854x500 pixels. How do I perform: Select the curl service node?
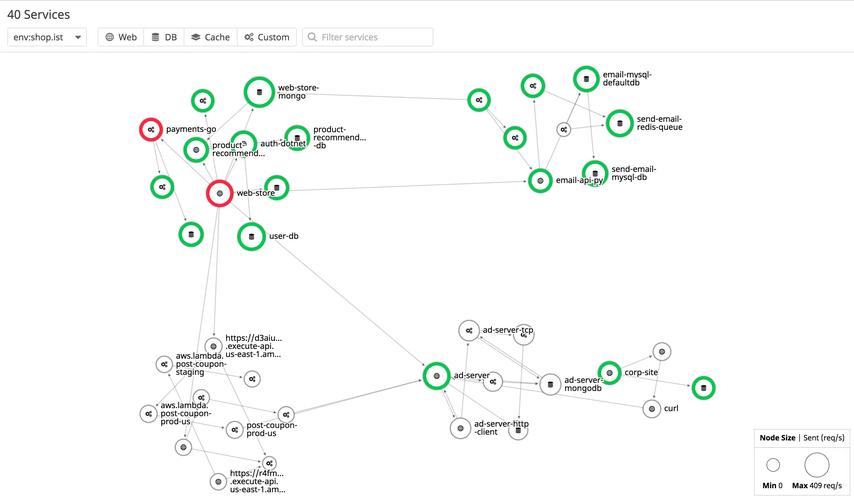[x=651, y=409]
